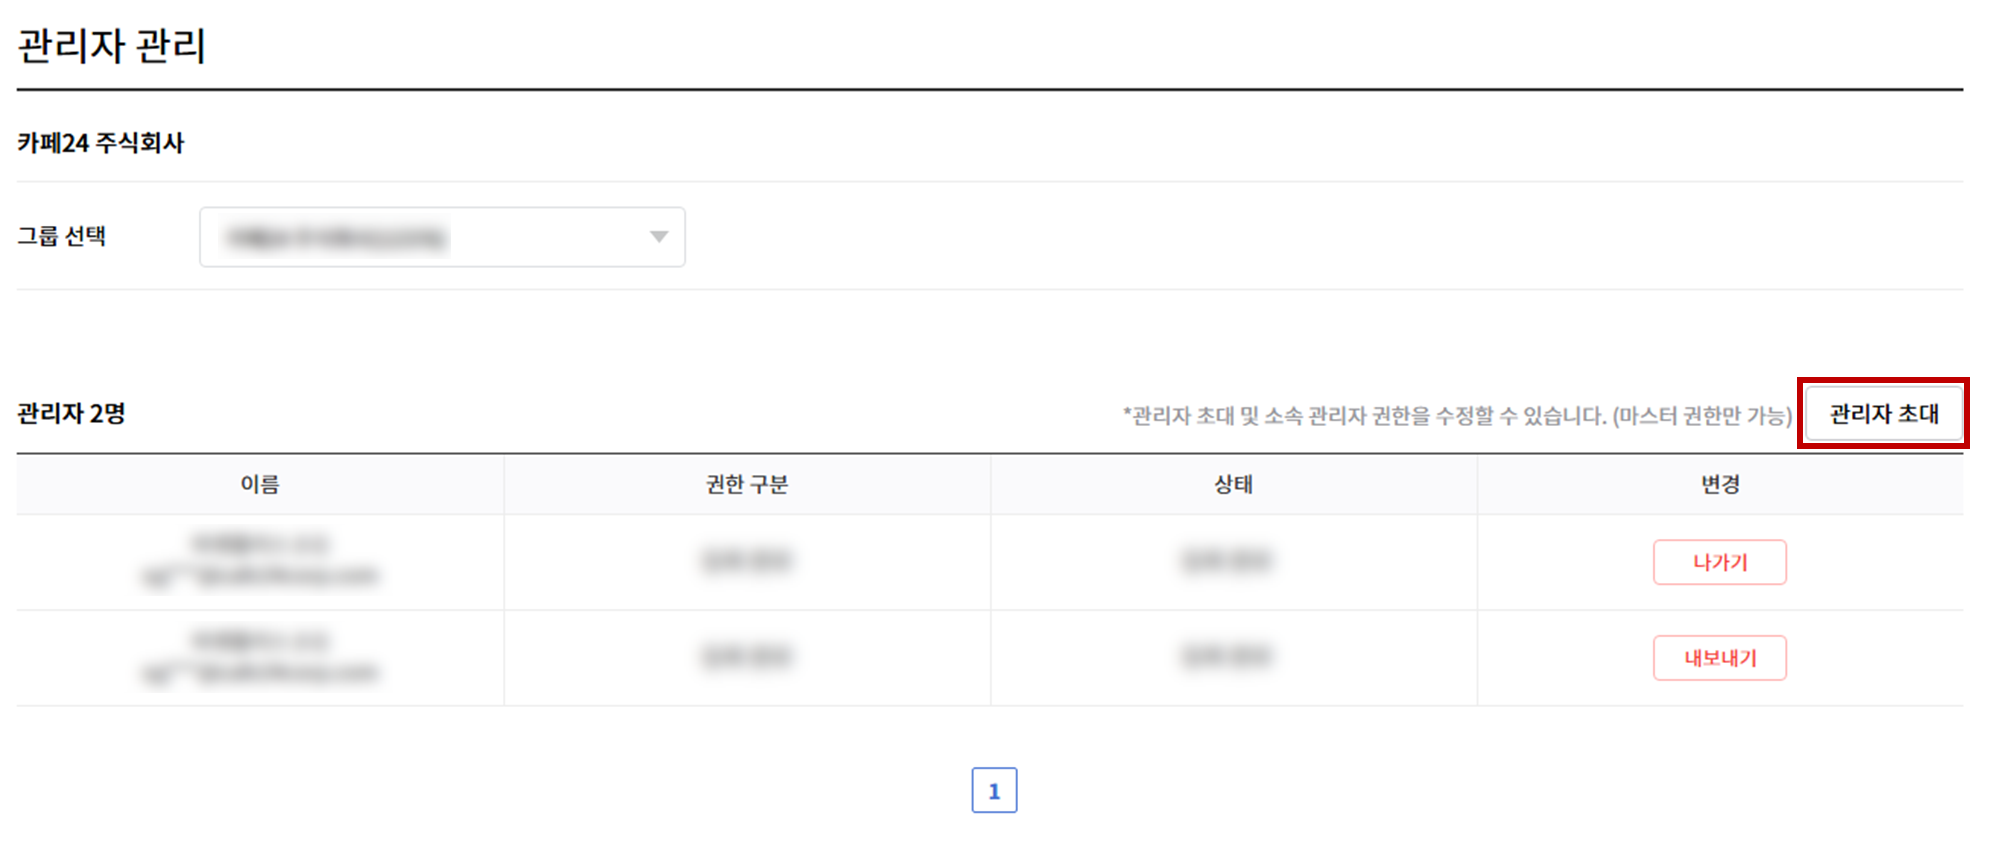This screenshot has width=2000, height=857.
Task: Click the 이름 column header
Action: 260,485
